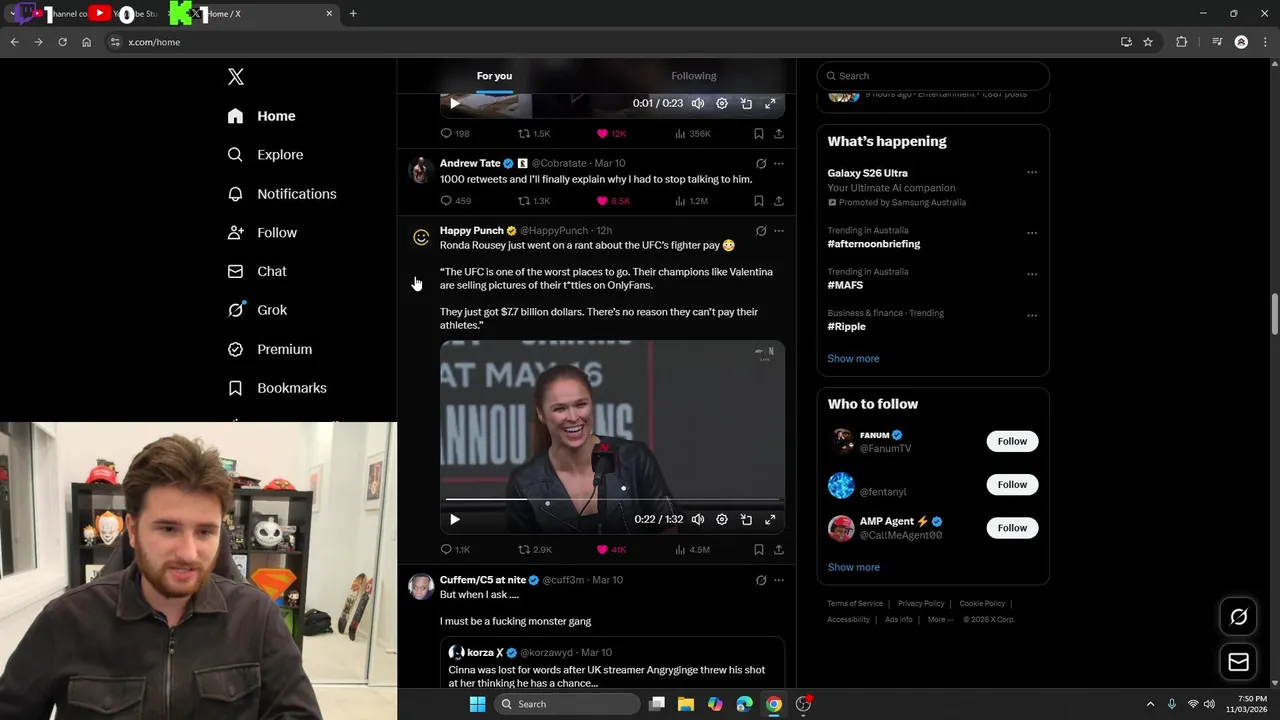Image resolution: width=1280 pixels, height=720 pixels.
Task: Open Follow in the sidebar
Action: [x=262, y=233]
